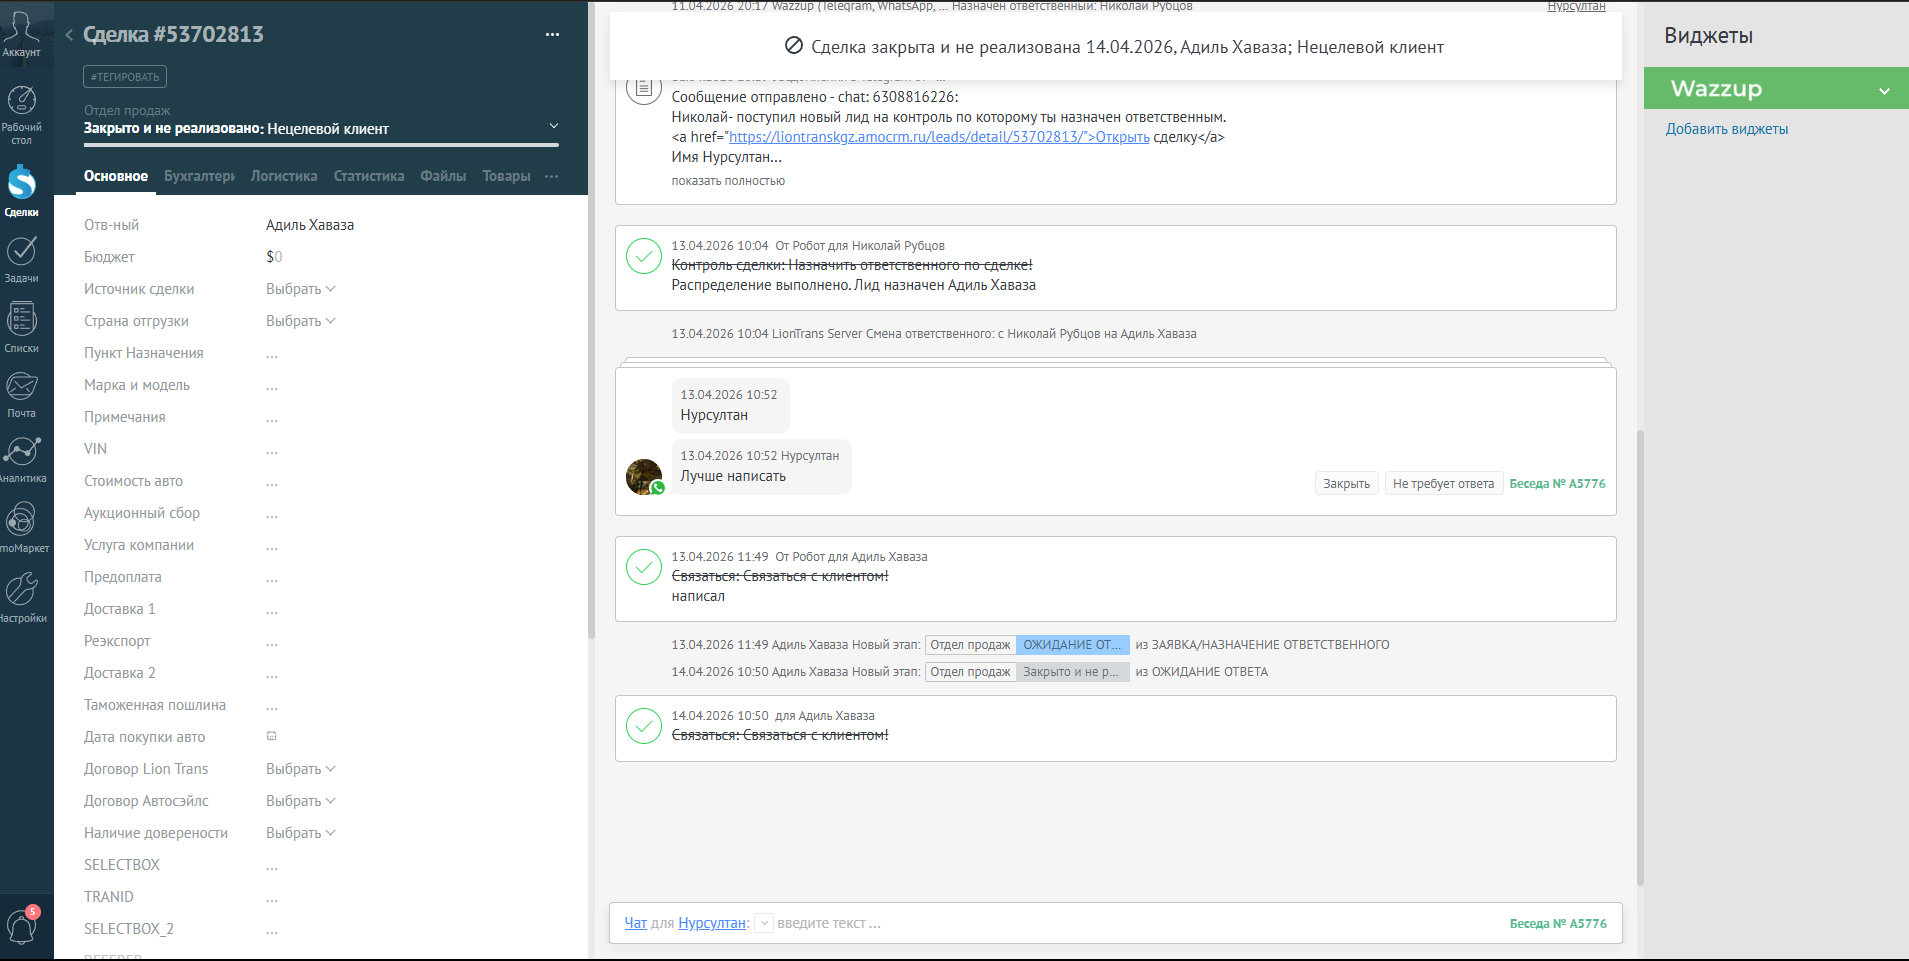
Task: Click Отв-ный value Адиль Хаваза
Action: coord(310,225)
